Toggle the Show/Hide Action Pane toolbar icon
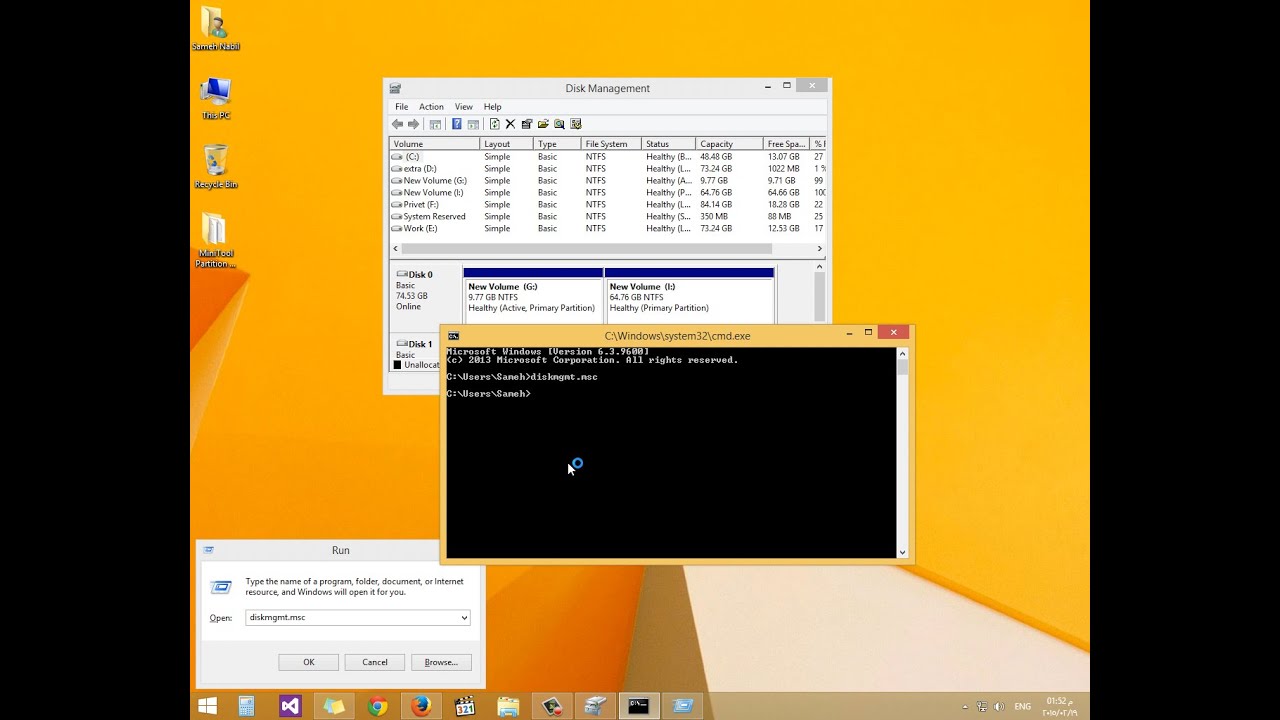1280x720 pixels. (x=473, y=124)
